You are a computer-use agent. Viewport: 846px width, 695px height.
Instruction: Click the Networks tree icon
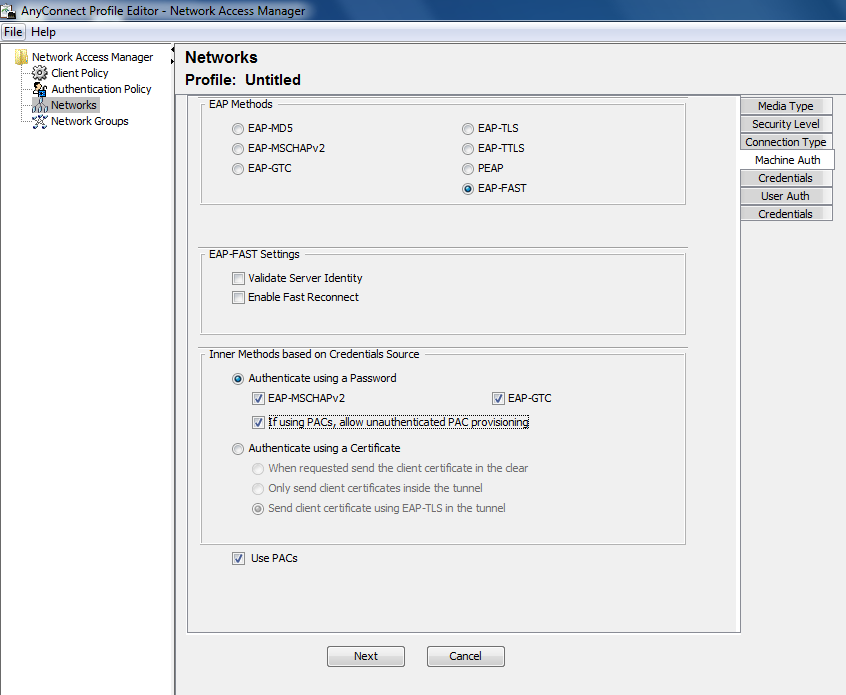[x=39, y=105]
